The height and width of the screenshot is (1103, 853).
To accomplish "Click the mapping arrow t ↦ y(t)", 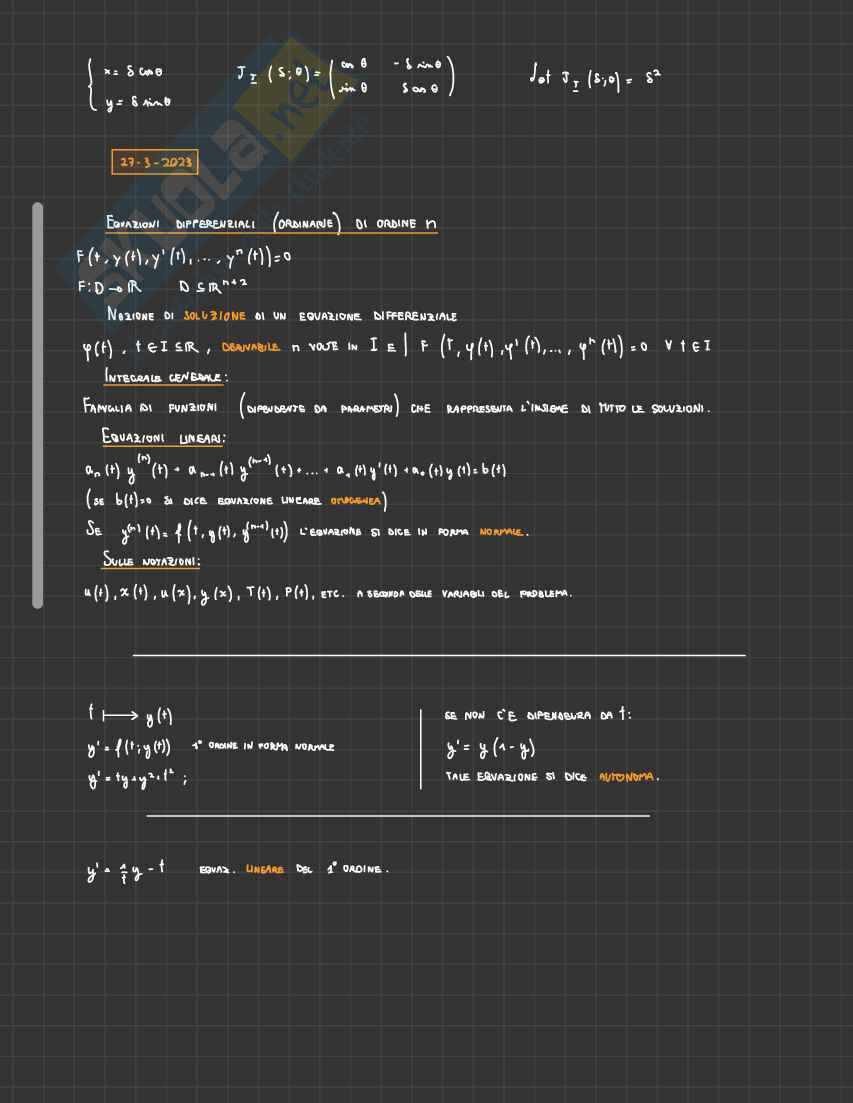I will (130, 716).
